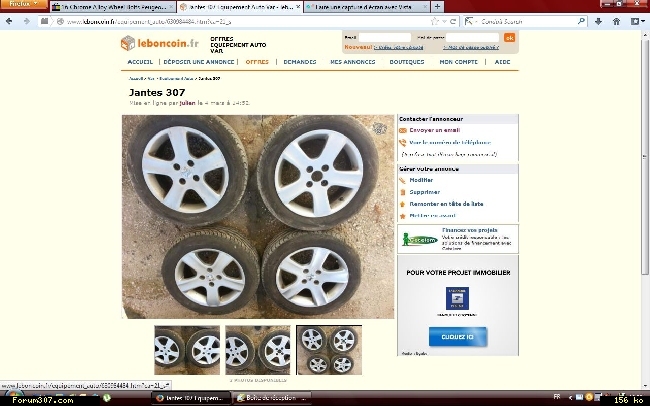Switch to the Jantes 307 Firefox taskbar button
The image size is (650, 406).
[x=191, y=398]
